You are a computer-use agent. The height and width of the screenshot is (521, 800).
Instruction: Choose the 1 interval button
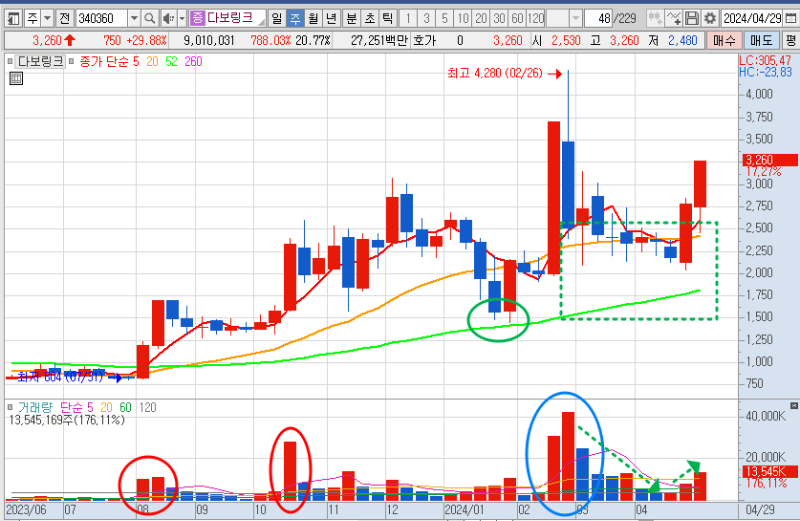tap(408, 19)
